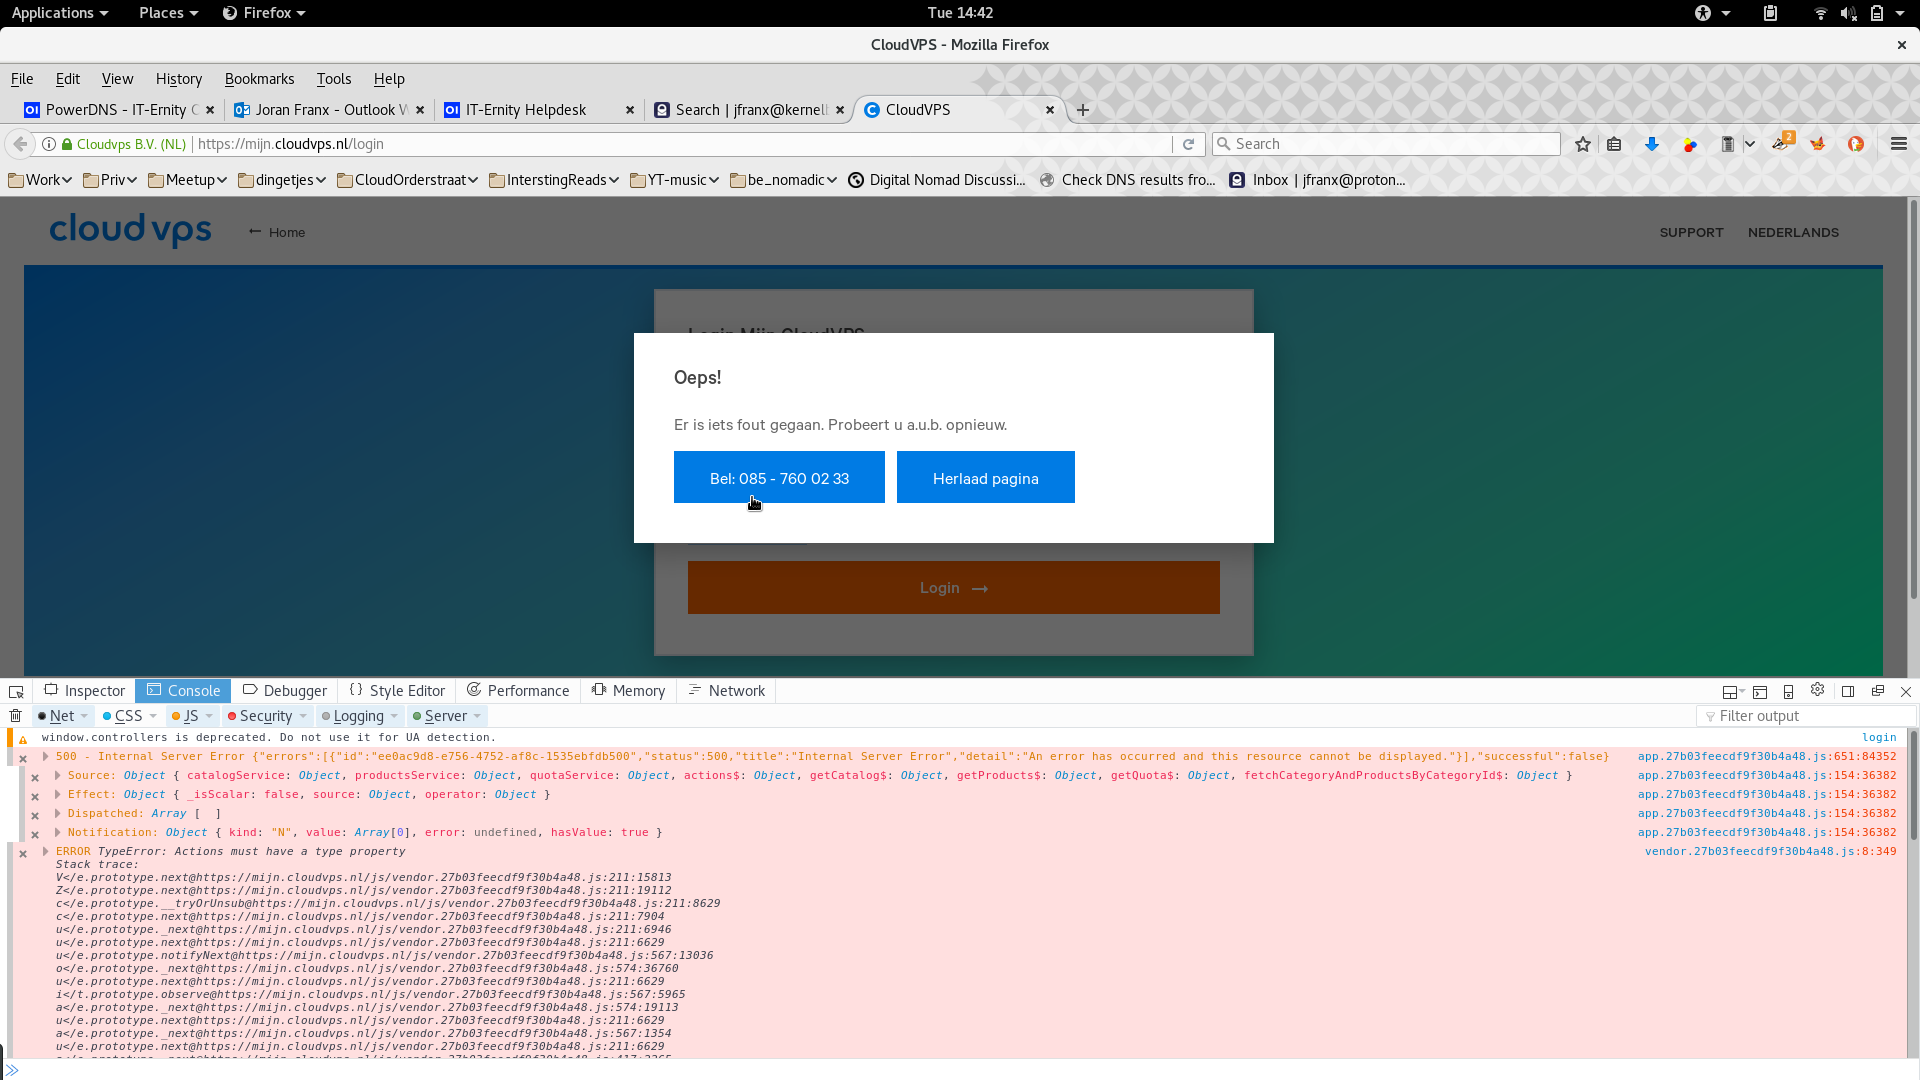Open the CloudOrderstraat bookmarks folder
Screen dimensions: 1920x1080
[408, 180]
